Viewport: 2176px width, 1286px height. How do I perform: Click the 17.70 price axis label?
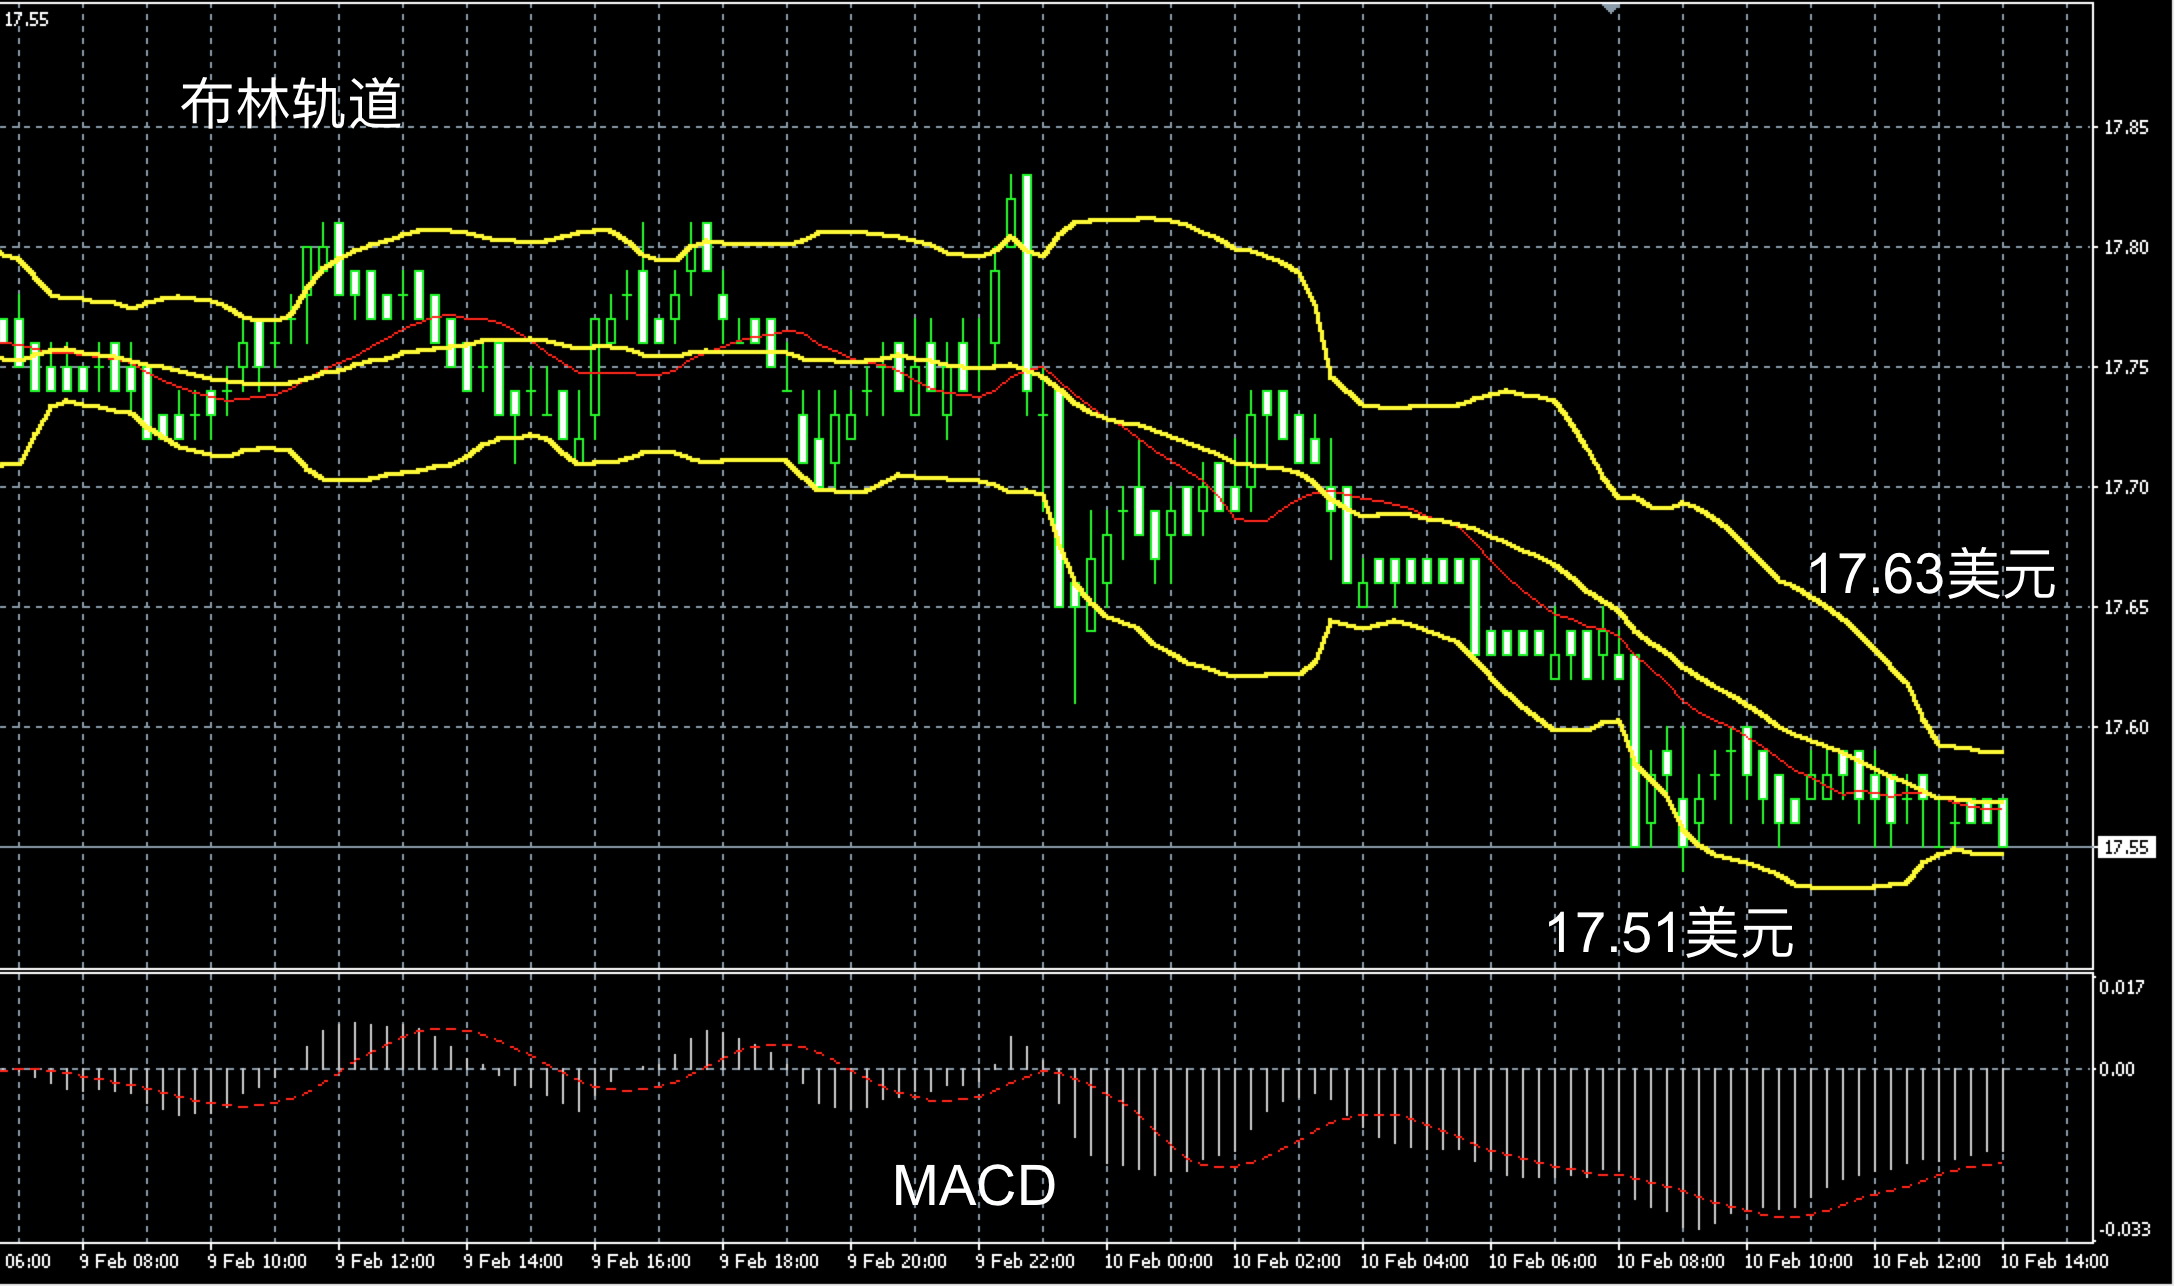2125,488
